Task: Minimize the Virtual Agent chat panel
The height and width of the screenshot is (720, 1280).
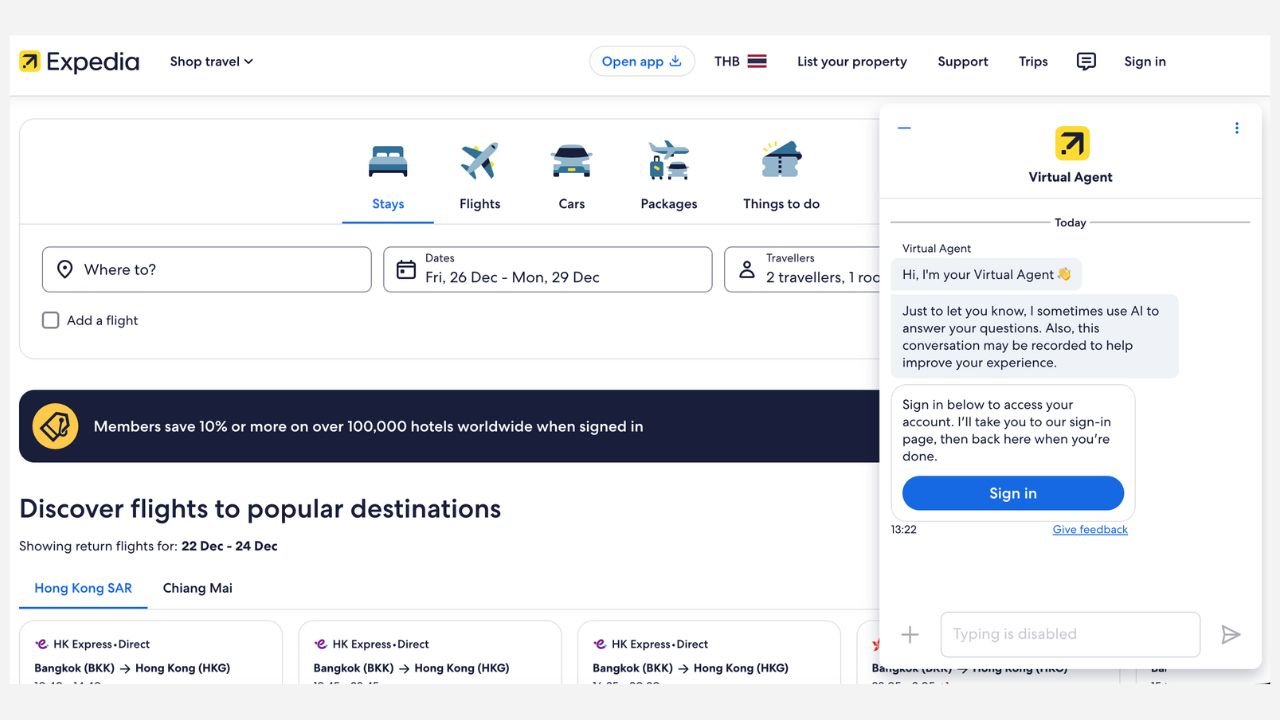Action: (x=904, y=128)
